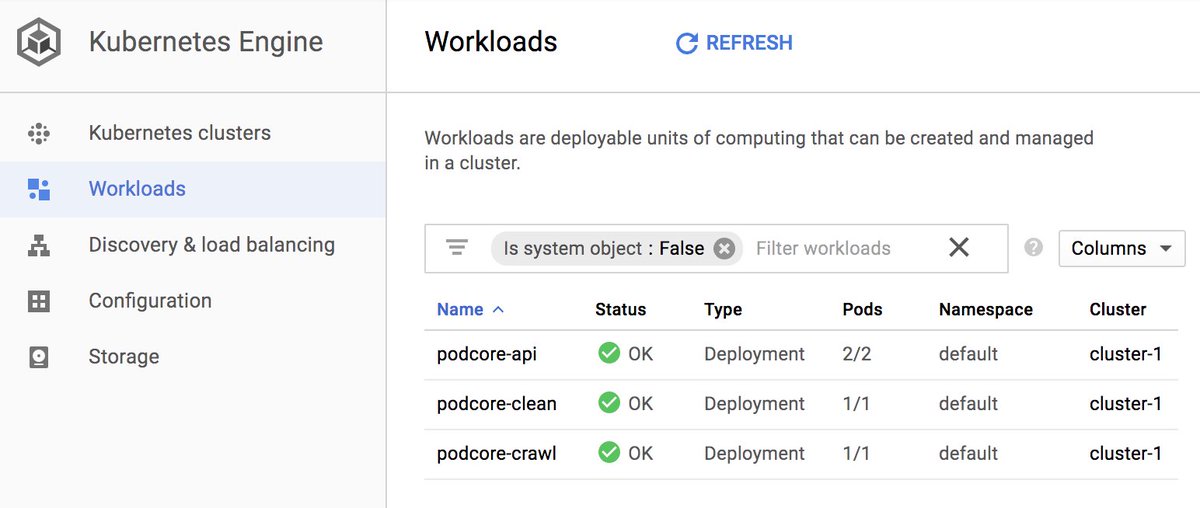
Task: Click the Namespace column header
Action: (x=986, y=310)
